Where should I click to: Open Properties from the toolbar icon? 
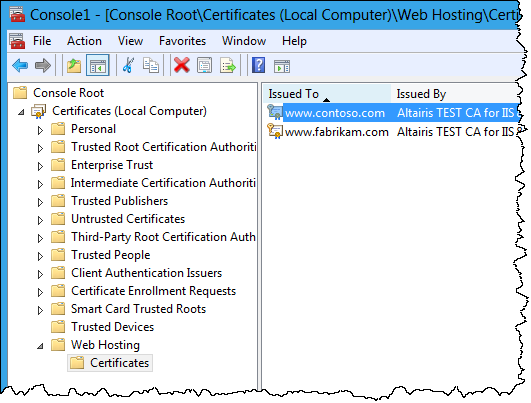click(x=205, y=65)
